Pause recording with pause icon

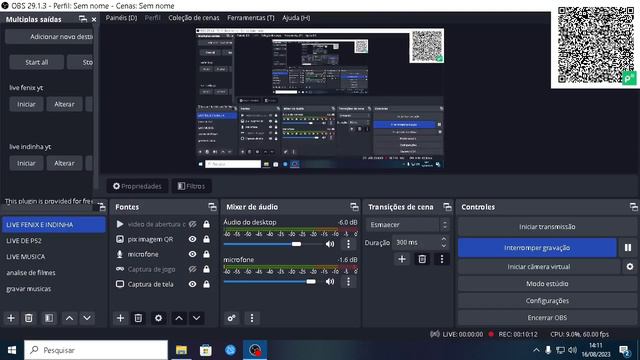[628, 248]
